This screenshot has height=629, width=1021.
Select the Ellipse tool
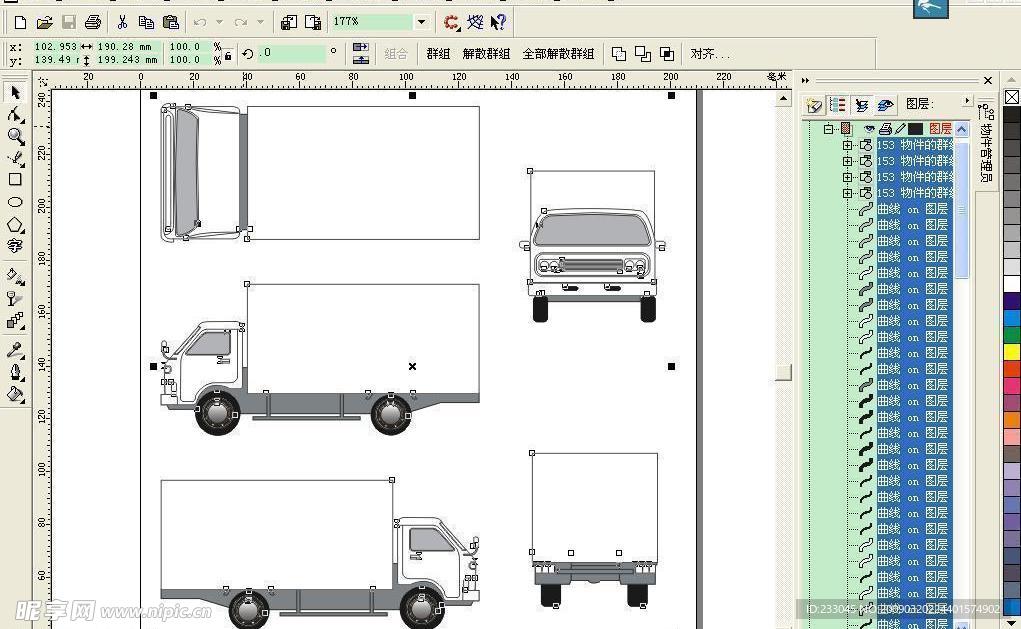15,202
